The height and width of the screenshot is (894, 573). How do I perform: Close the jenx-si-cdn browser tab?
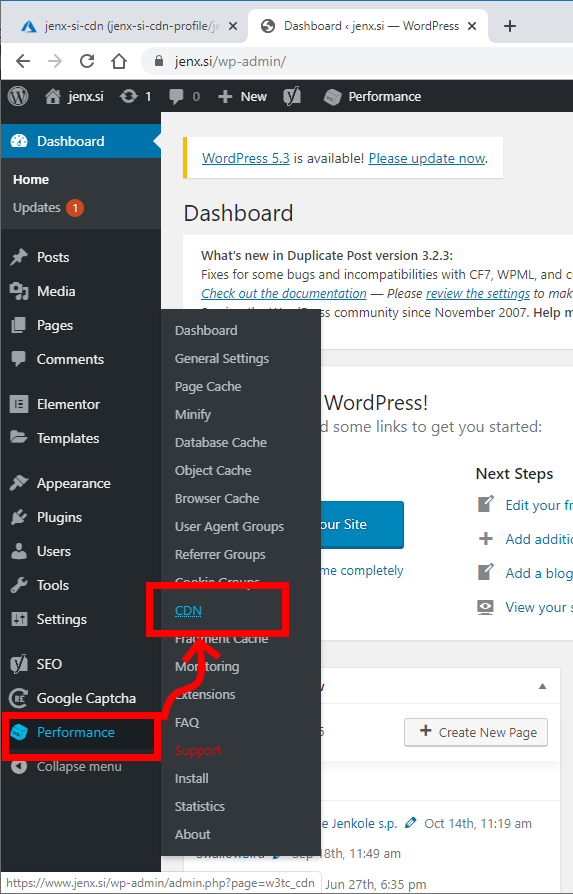[233, 26]
